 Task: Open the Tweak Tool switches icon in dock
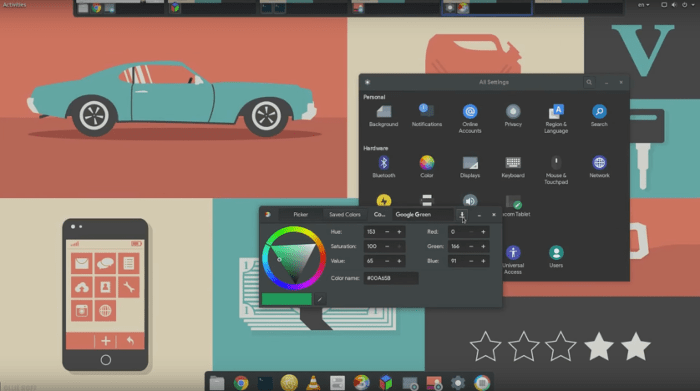[x=338, y=383]
